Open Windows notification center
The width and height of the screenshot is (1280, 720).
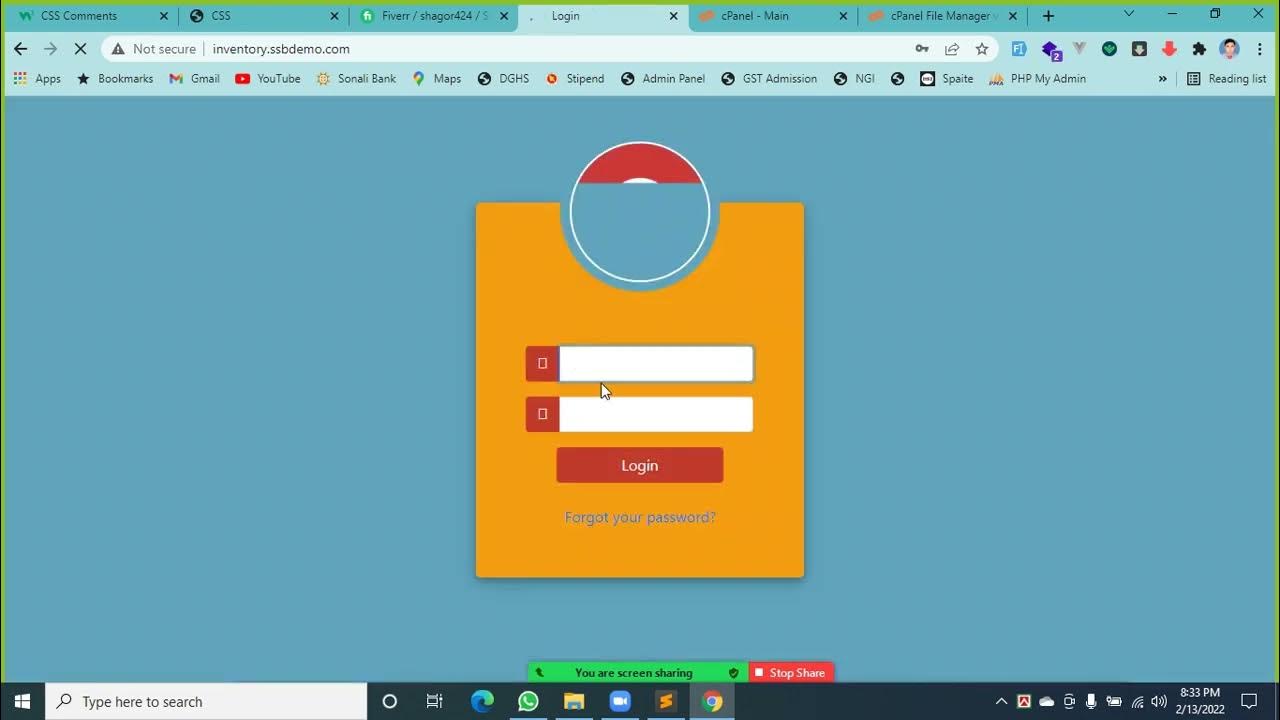click(1249, 701)
